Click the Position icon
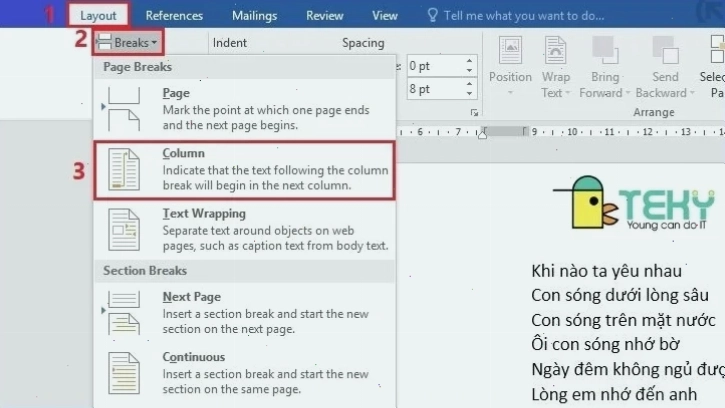This screenshot has height=408, width=725. point(510,50)
